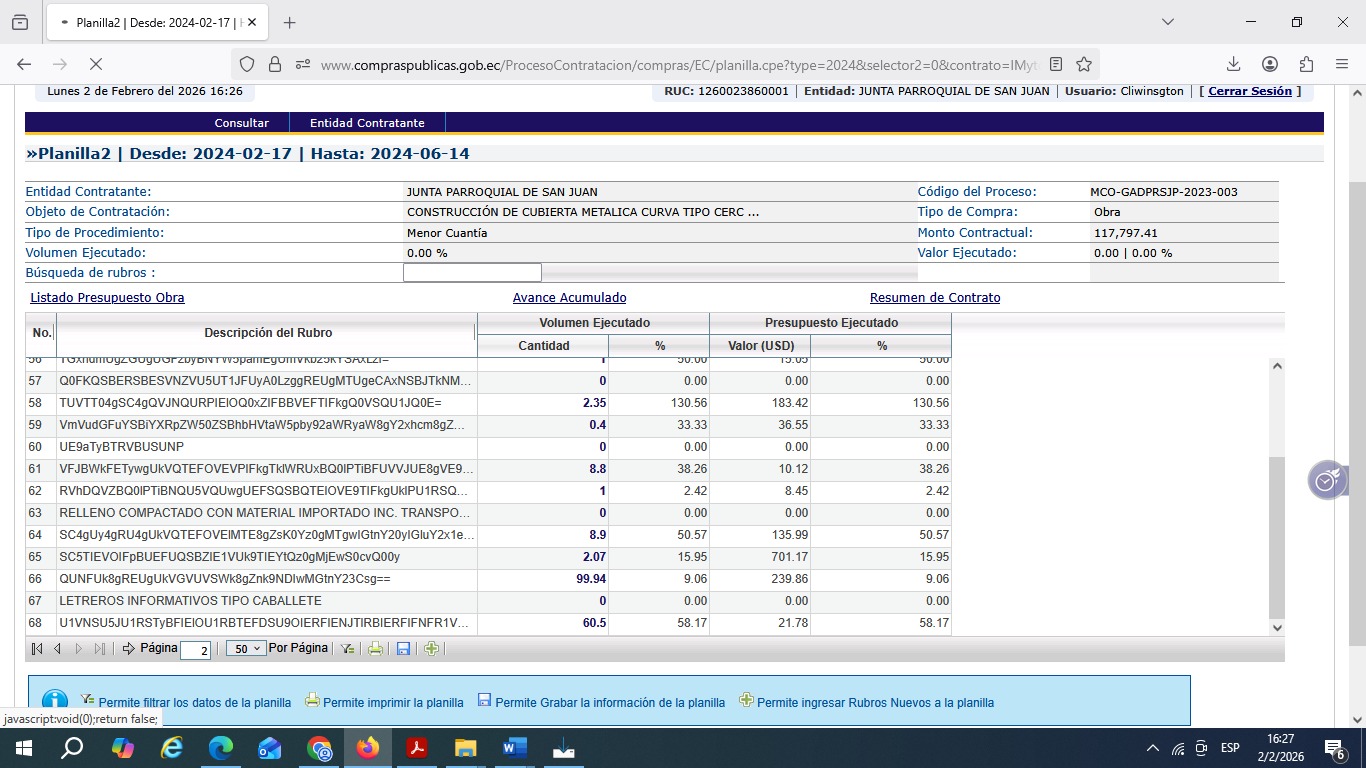Click the Listado Presupuesto Obra link
This screenshot has width=1366, height=768.
tap(107, 298)
